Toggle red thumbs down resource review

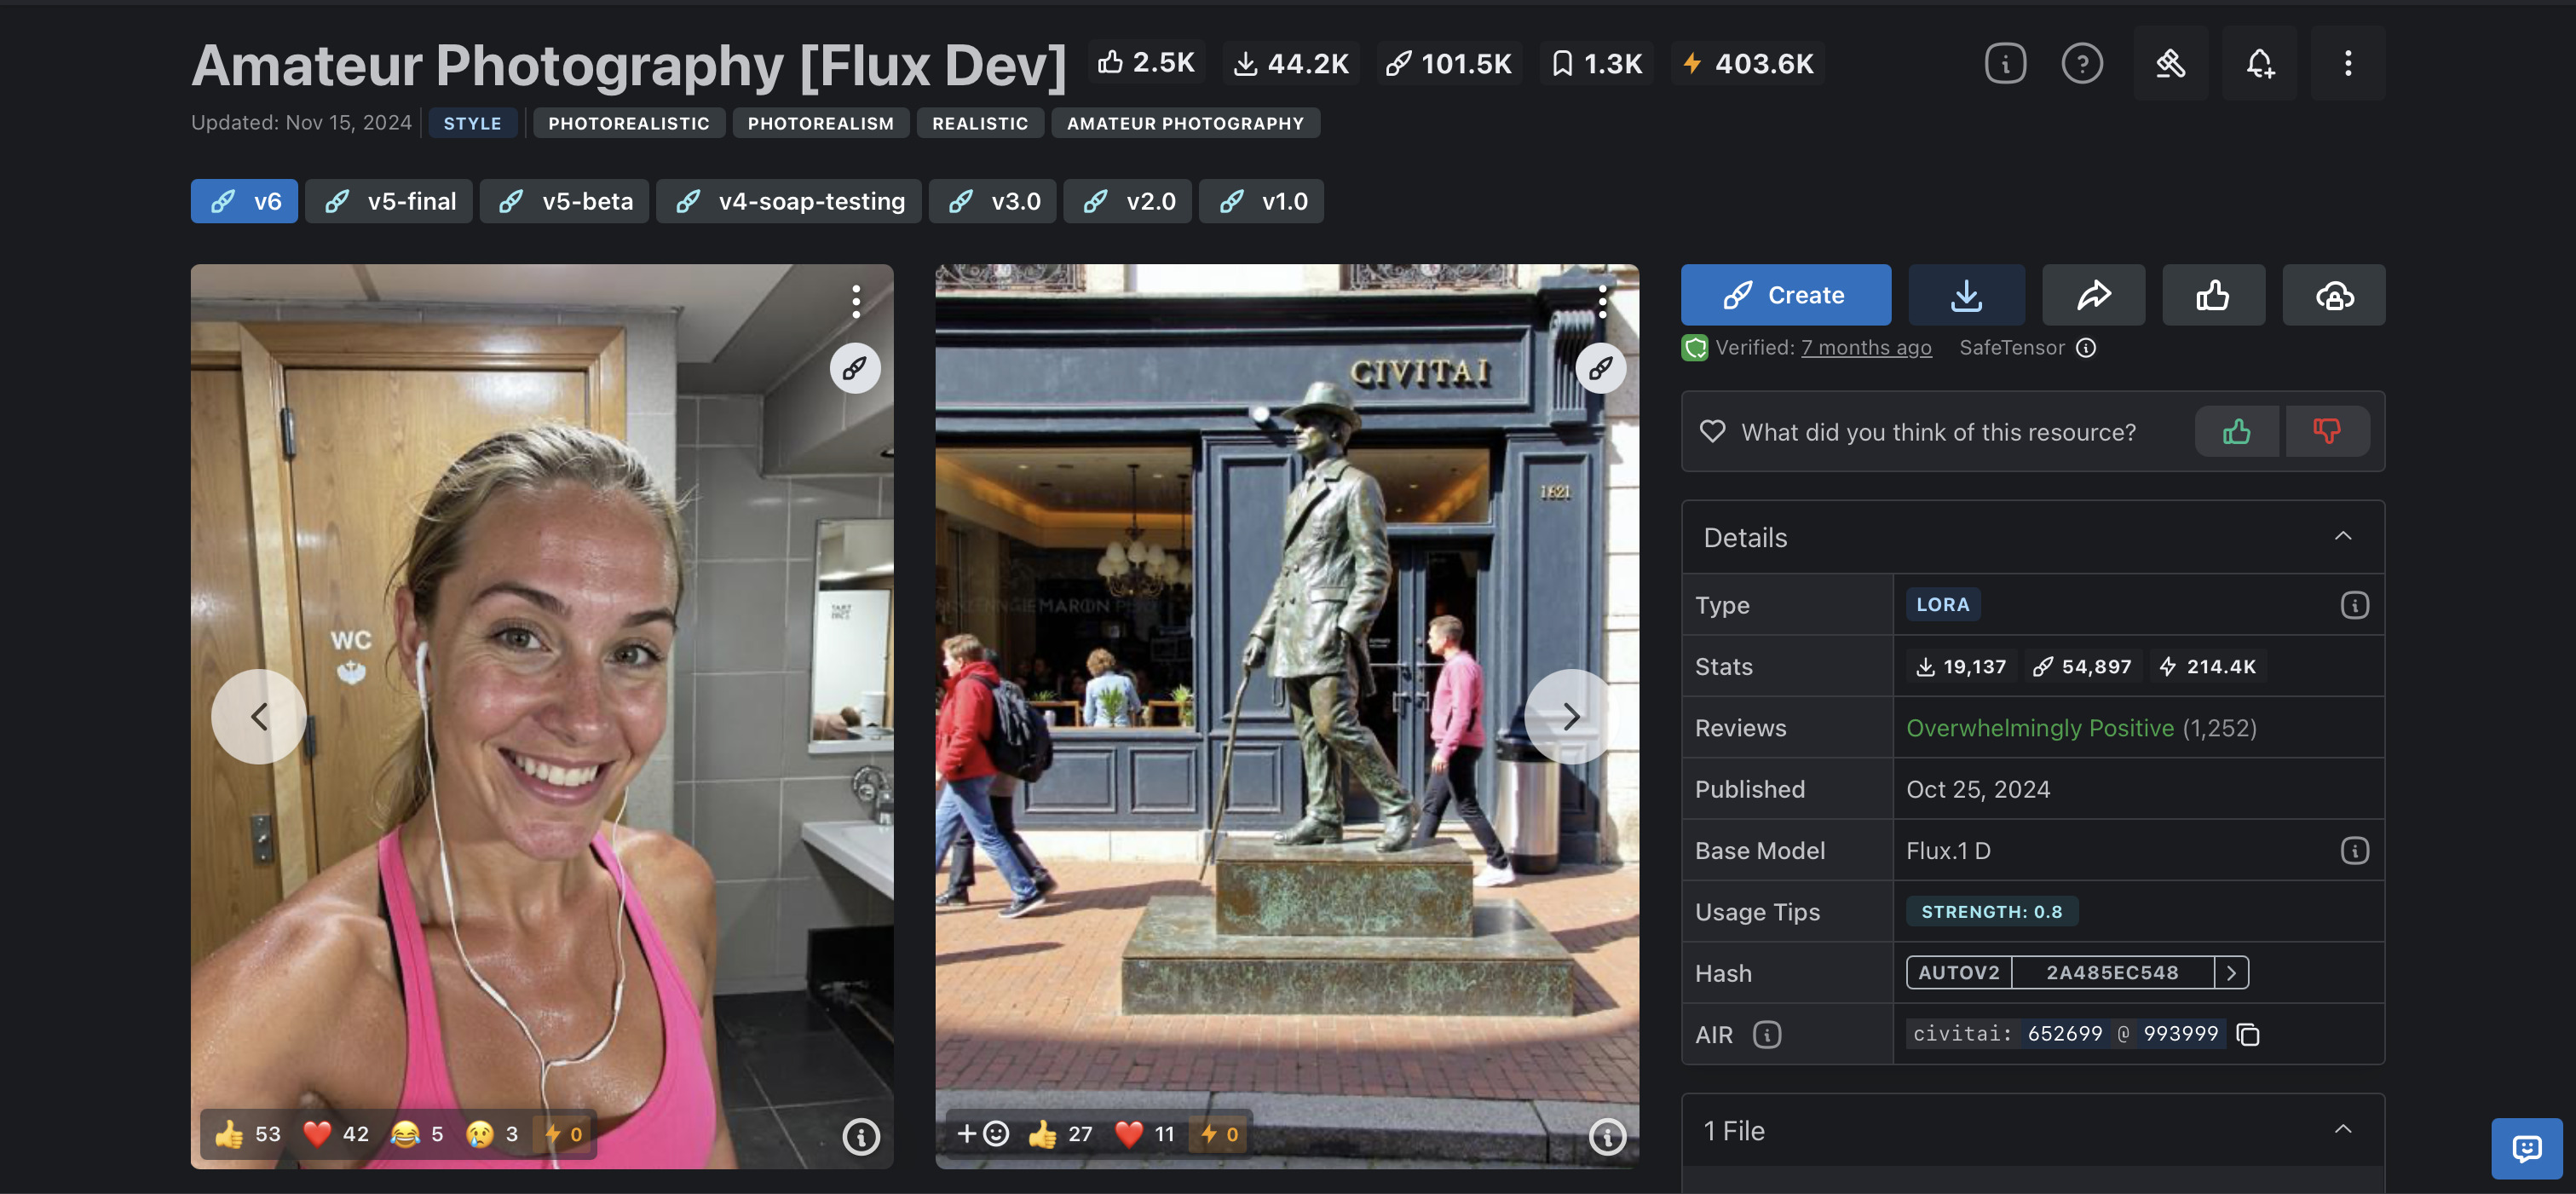tap(2326, 432)
